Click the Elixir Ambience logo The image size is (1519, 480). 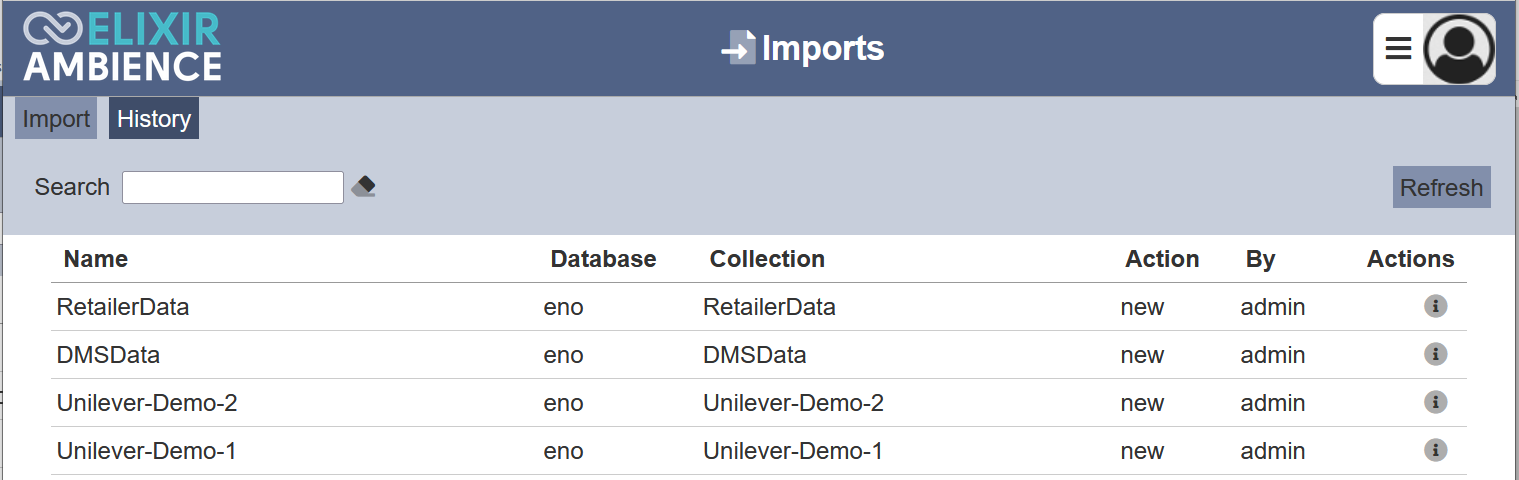[122, 47]
